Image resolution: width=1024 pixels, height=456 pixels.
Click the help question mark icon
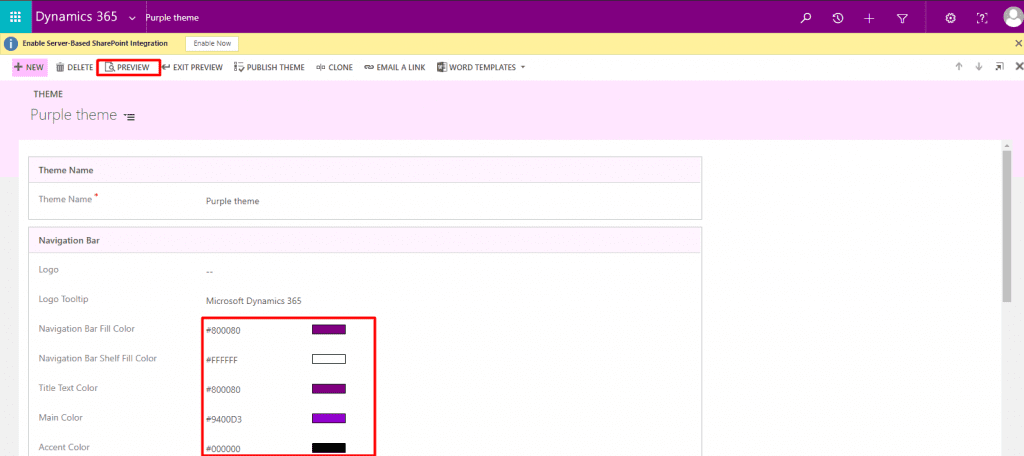[982, 18]
